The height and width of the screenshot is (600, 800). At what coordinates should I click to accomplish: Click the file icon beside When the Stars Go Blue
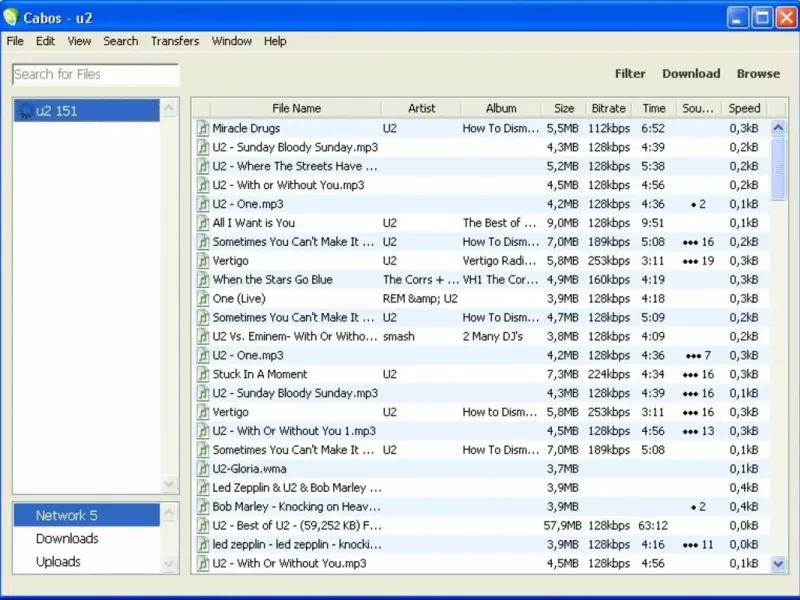click(203, 280)
